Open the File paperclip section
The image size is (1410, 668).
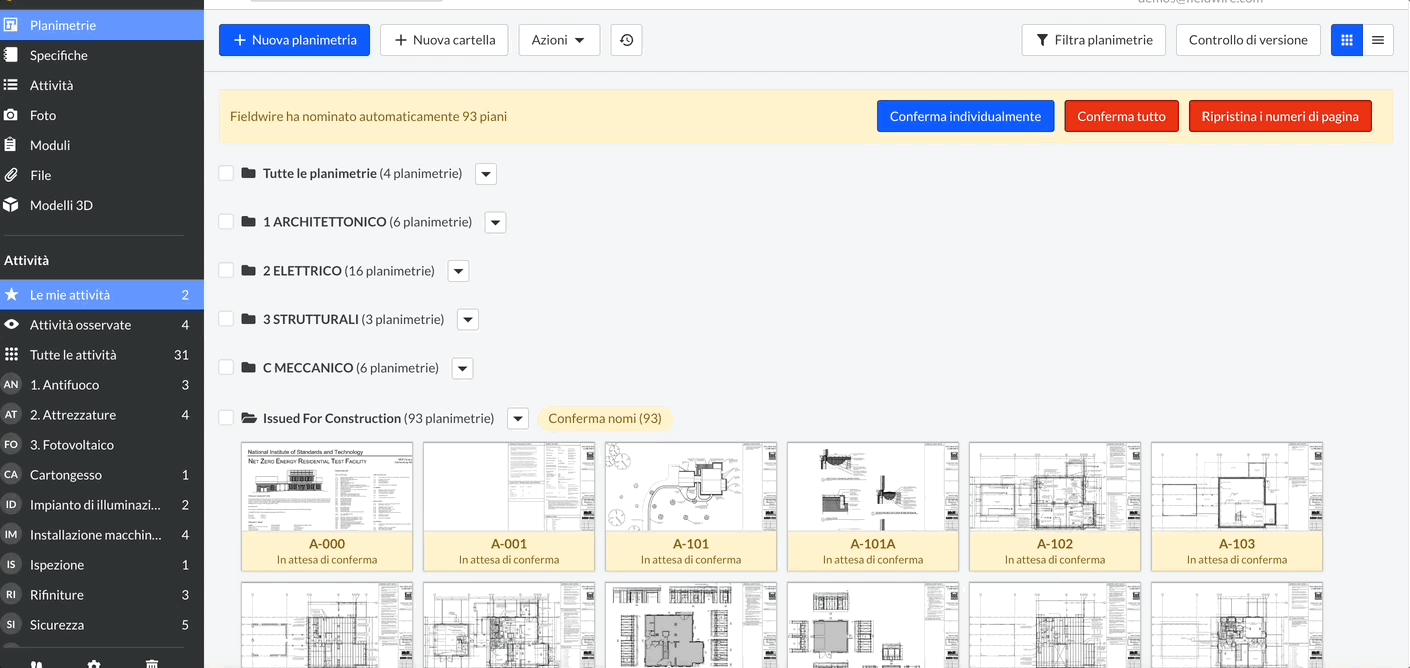[40, 175]
